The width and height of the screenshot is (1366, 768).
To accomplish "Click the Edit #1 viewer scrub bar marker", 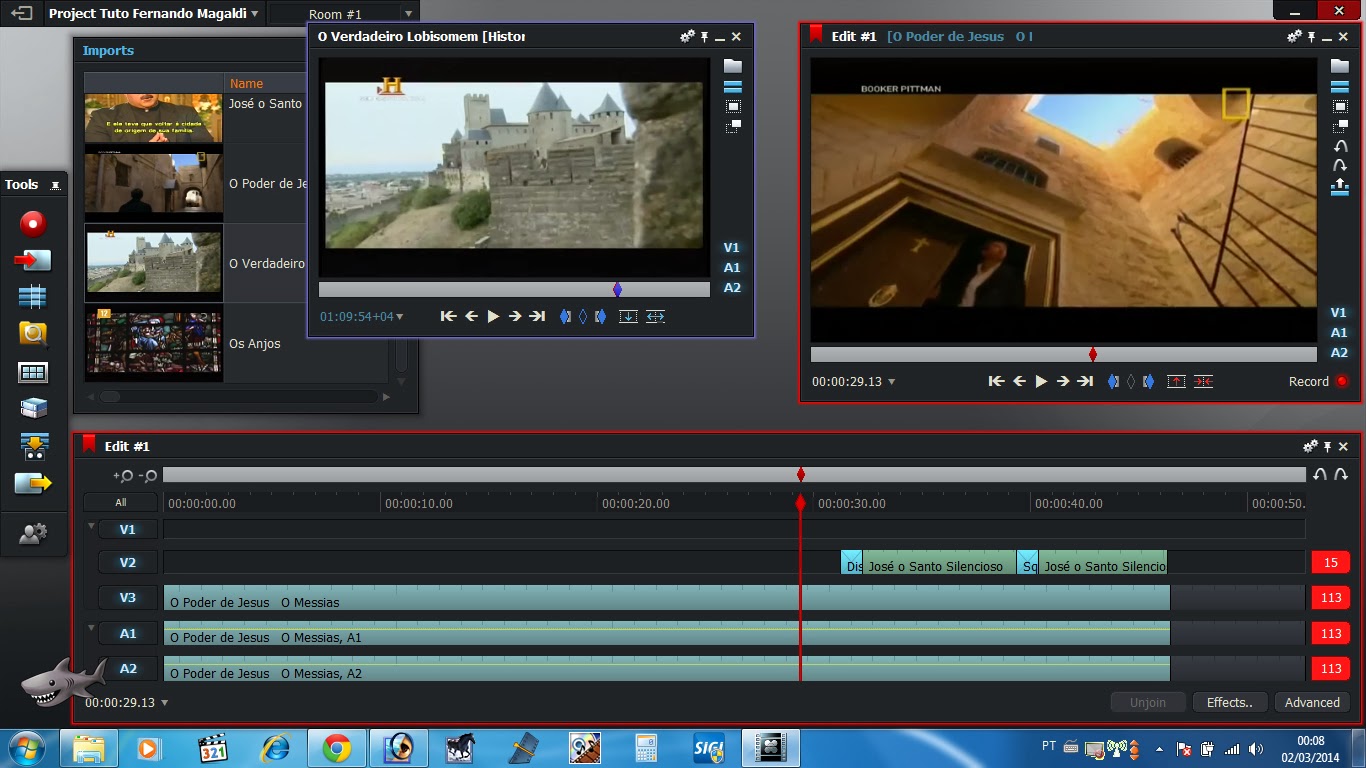I will [x=1093, y=354].
